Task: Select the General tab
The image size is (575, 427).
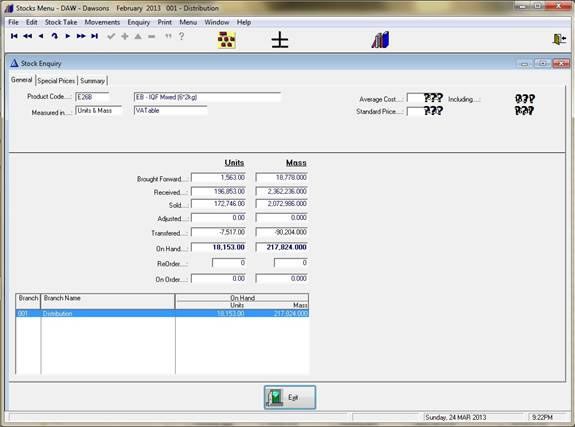Action: pos(22,80)
